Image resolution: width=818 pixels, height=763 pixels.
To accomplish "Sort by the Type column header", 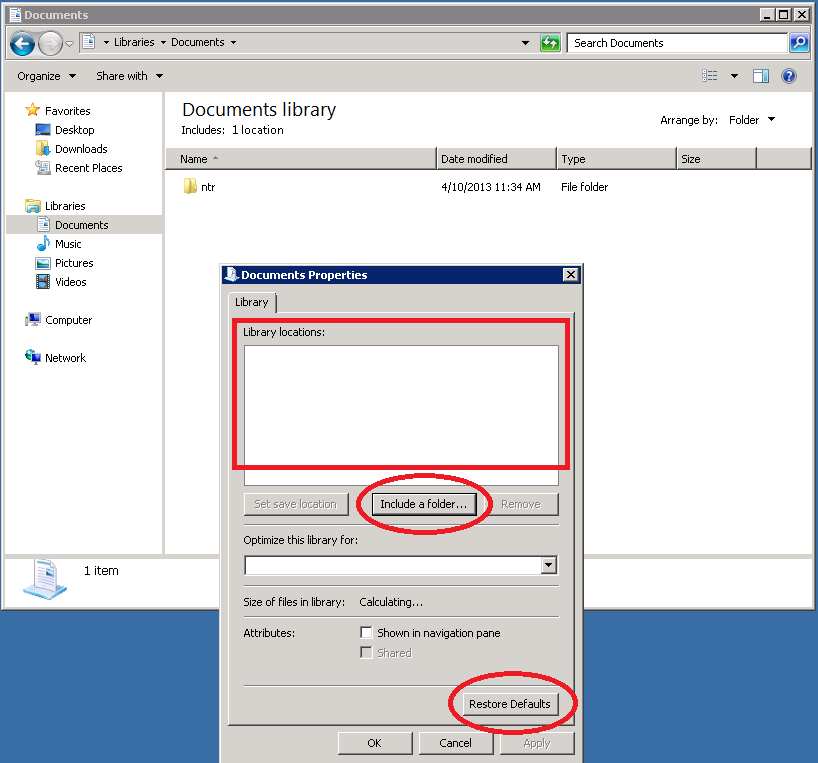I will [x=616, y=159].
